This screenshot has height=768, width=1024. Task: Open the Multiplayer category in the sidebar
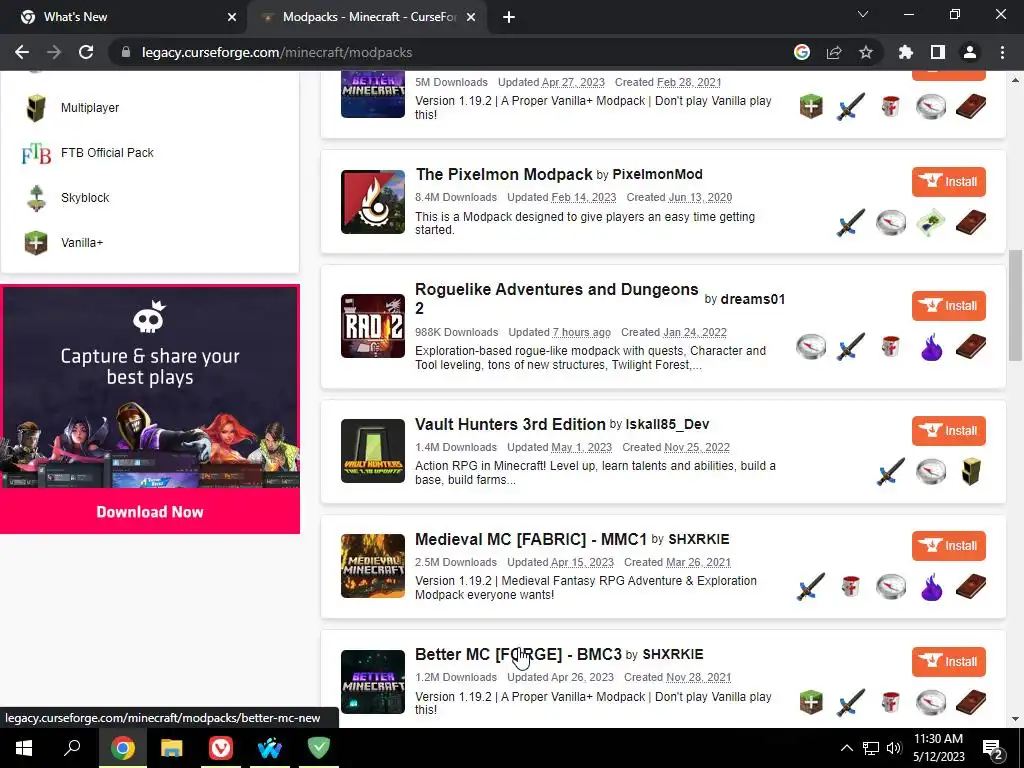point(89,108)
